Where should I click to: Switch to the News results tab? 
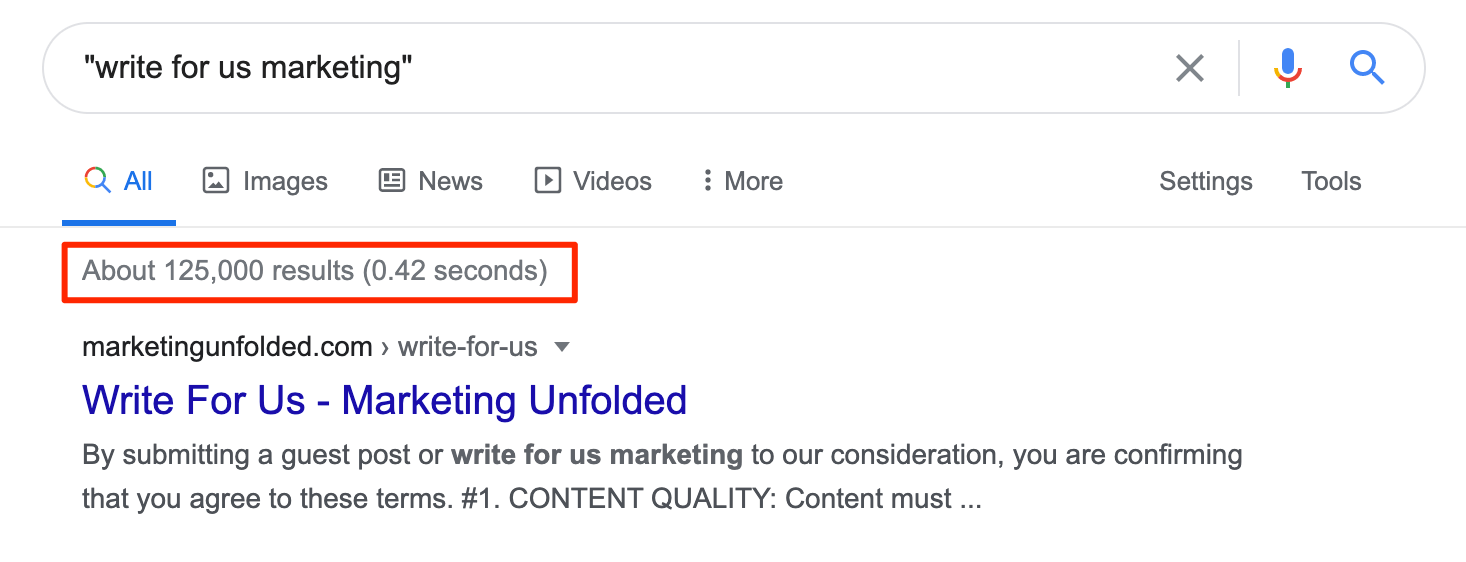coord(450,181)
